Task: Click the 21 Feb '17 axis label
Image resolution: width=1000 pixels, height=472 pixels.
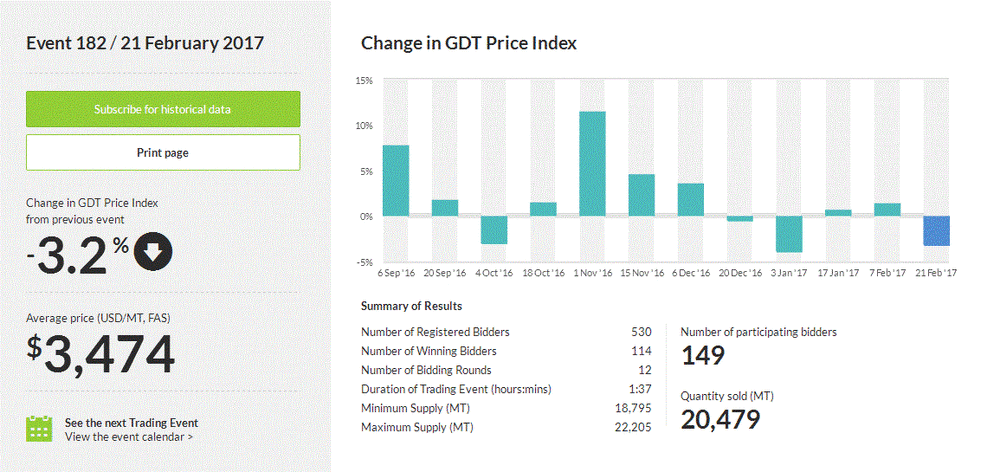Action: pyautogui.click(x=935, y=272)
